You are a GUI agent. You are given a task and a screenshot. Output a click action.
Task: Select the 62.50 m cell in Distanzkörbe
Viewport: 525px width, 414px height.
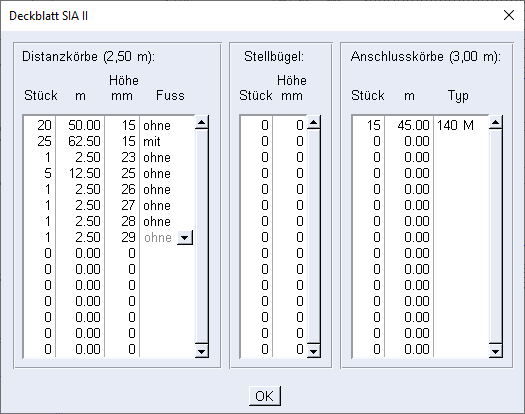coord(80,141)
